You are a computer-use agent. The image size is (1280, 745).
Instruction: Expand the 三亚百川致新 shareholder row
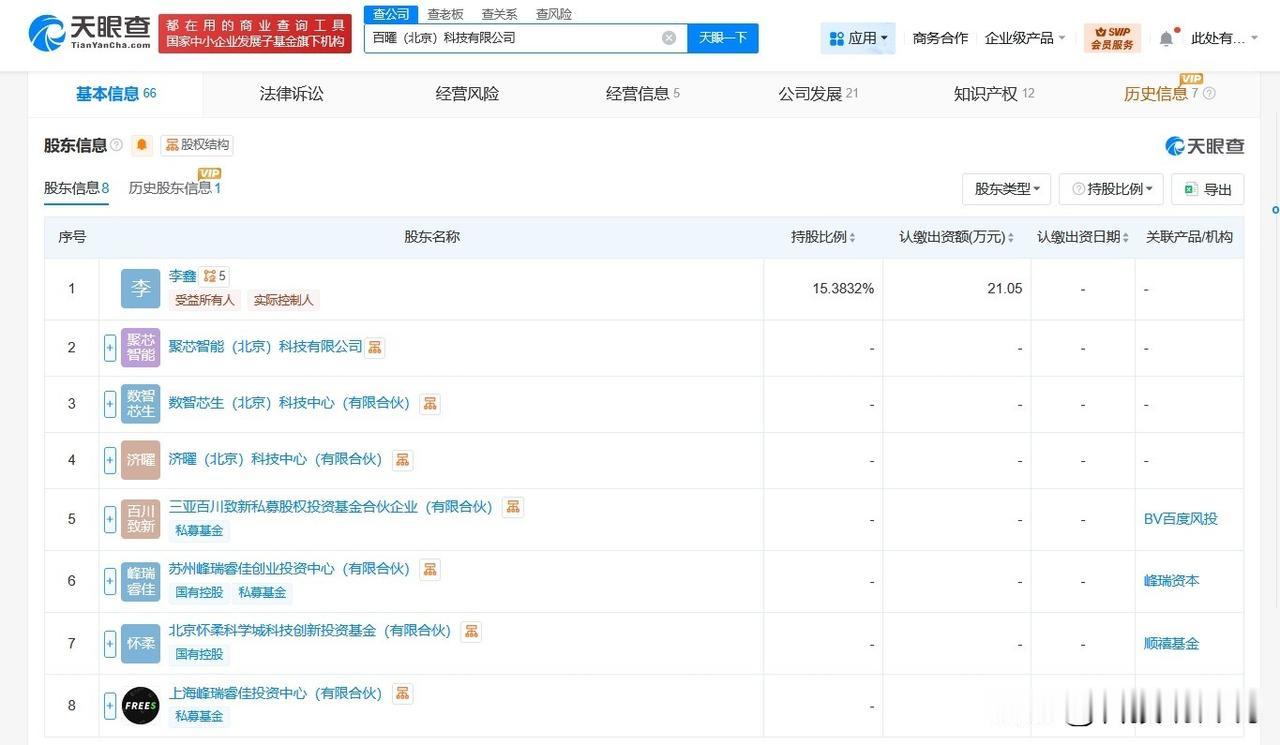tap(110, 519)
